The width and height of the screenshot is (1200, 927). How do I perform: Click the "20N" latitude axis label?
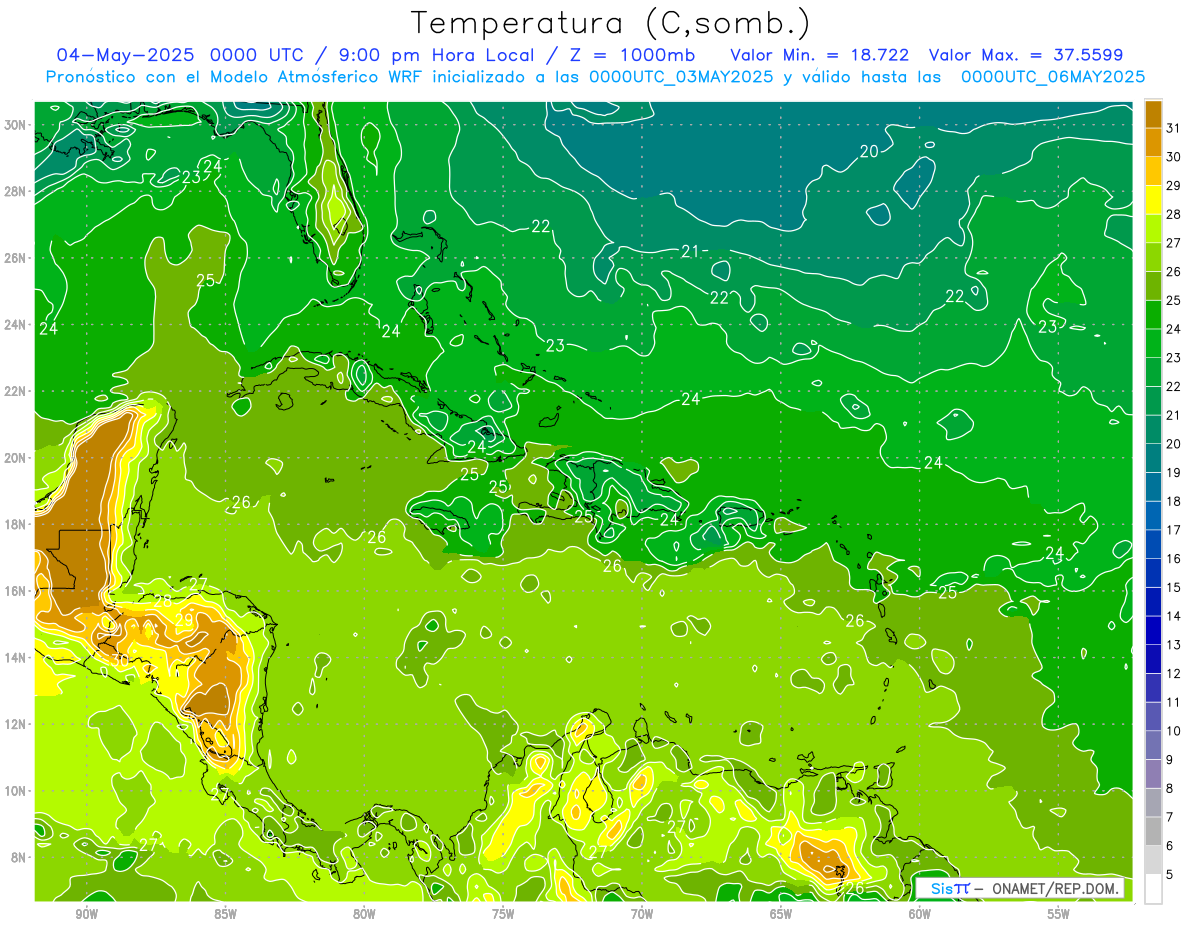[x=14, y=457]
